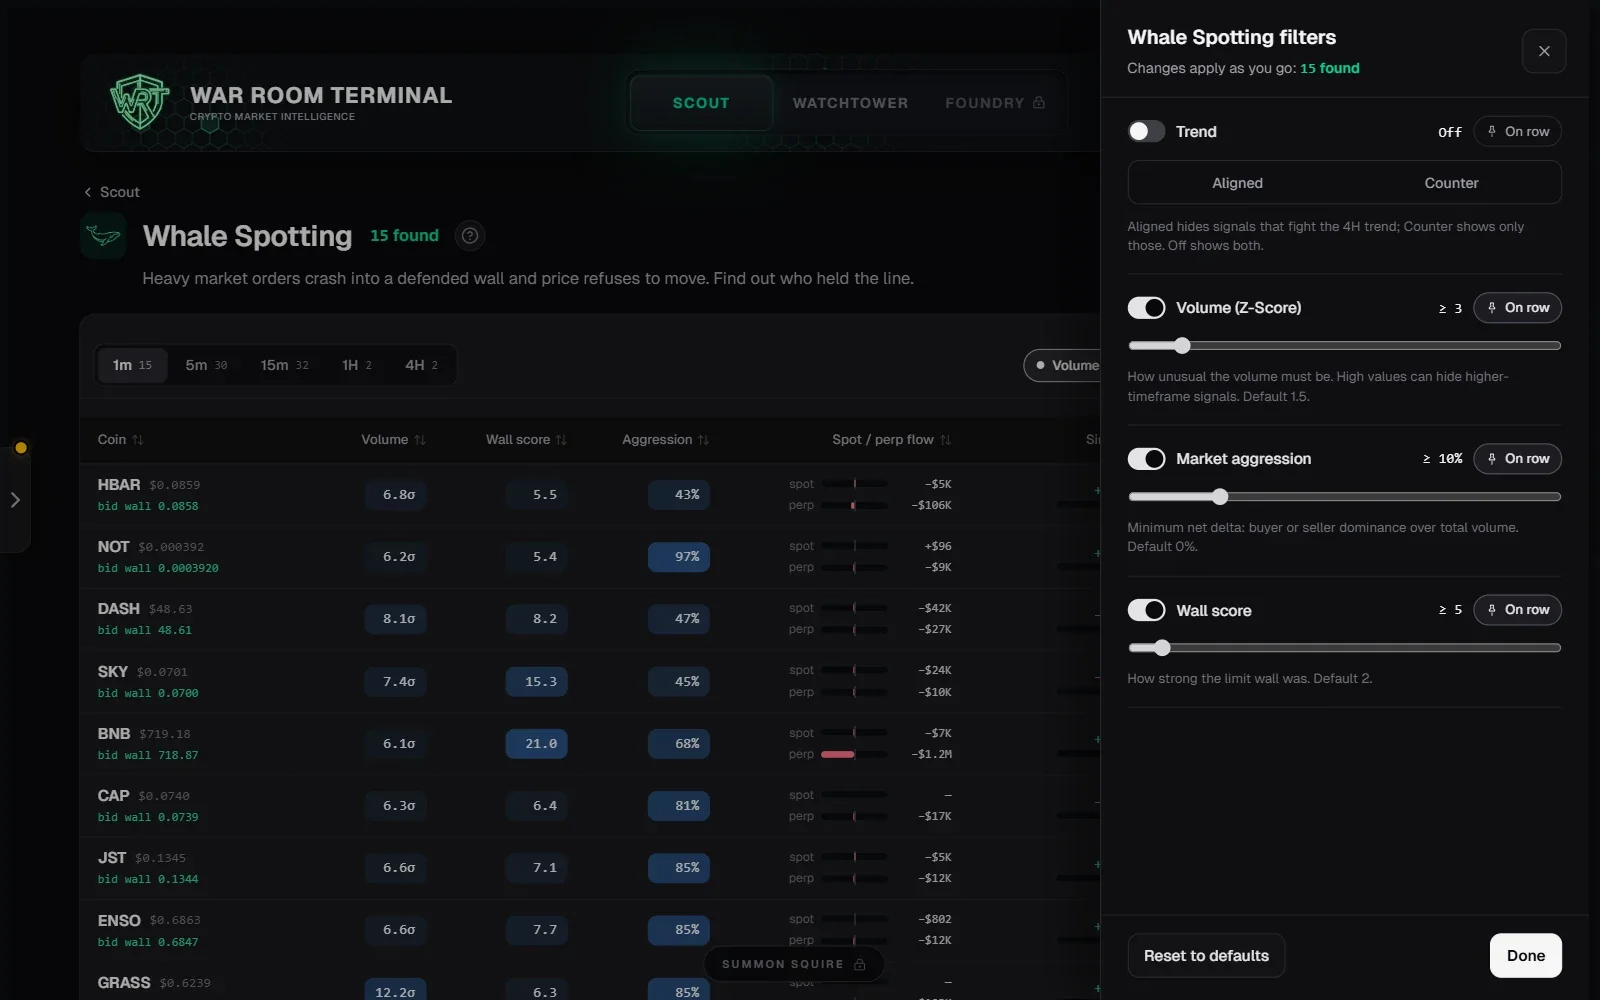Click the yellow status dot on sidebar

[x=20, y=447]
